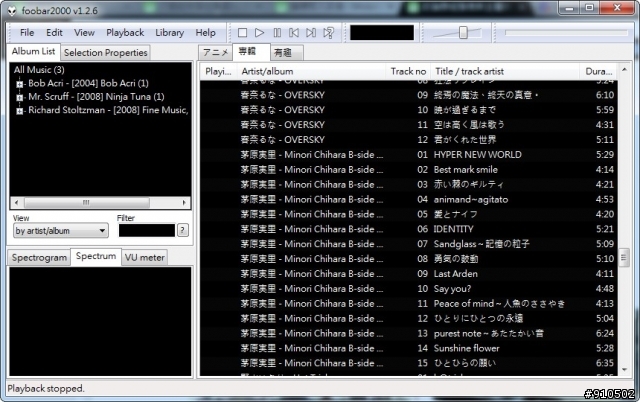Select the アニメ playlist tab
This screenshot has height=402, width=640.
pos(216,53)
